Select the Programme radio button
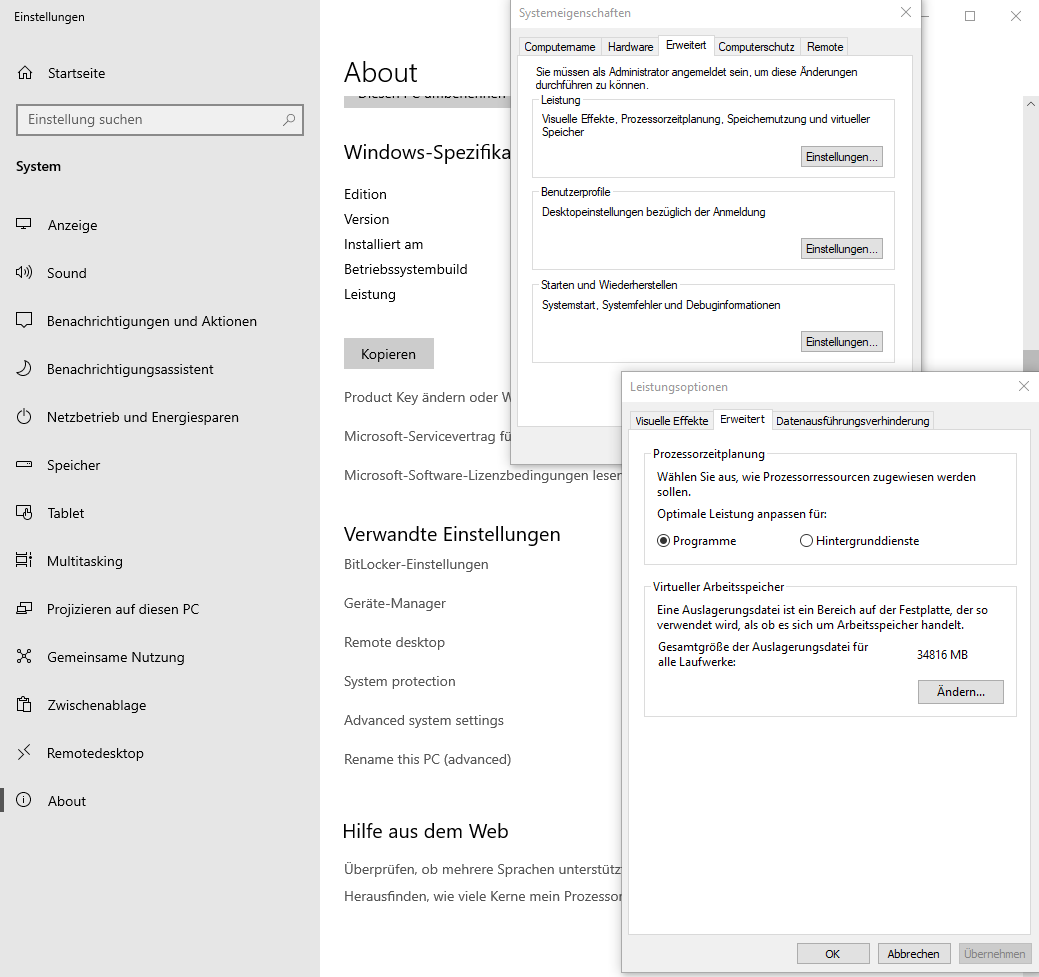 (x=663, y=541)
